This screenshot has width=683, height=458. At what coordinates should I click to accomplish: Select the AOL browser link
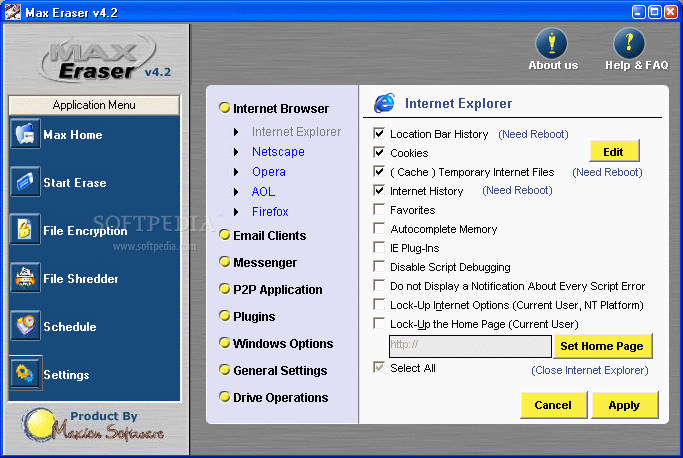pos(263,192)
